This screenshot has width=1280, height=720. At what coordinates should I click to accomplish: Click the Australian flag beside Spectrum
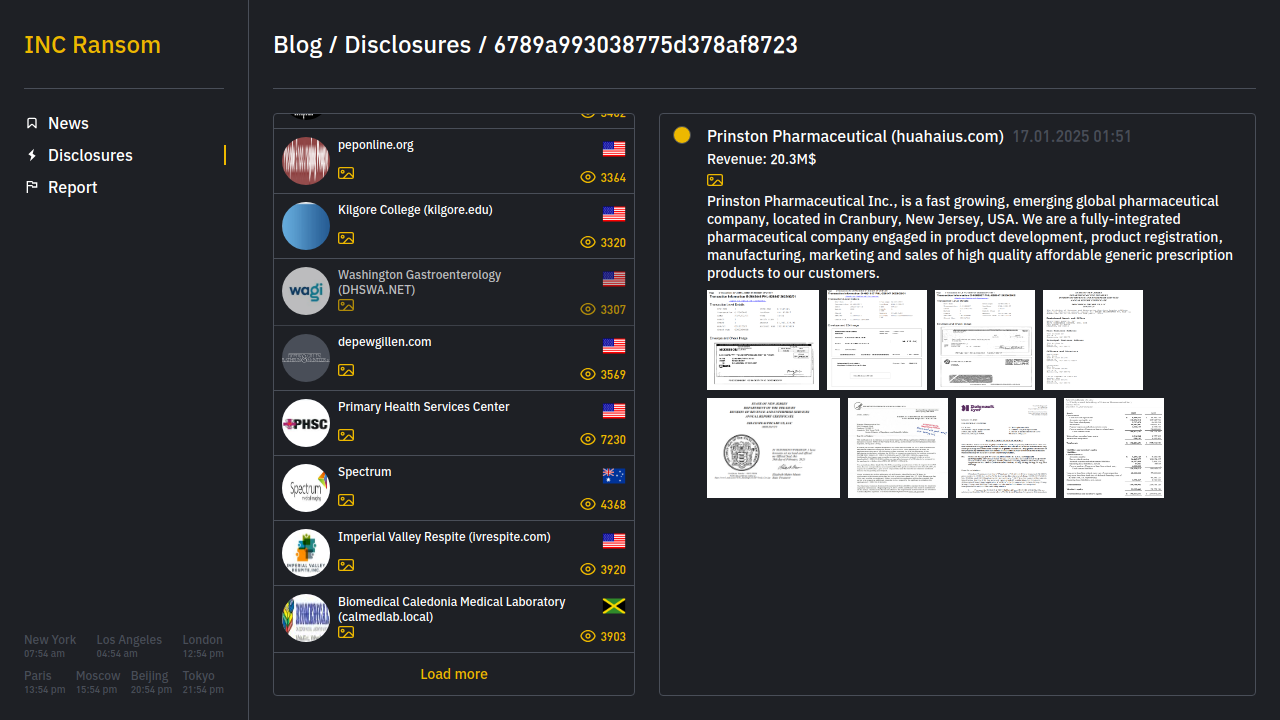pos(614,476)
